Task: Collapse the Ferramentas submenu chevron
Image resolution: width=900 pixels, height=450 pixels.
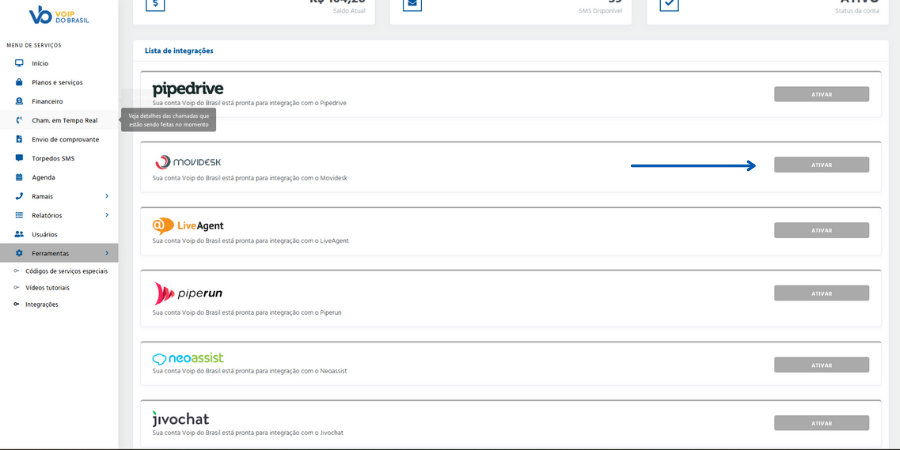Action: coord(107,253)
